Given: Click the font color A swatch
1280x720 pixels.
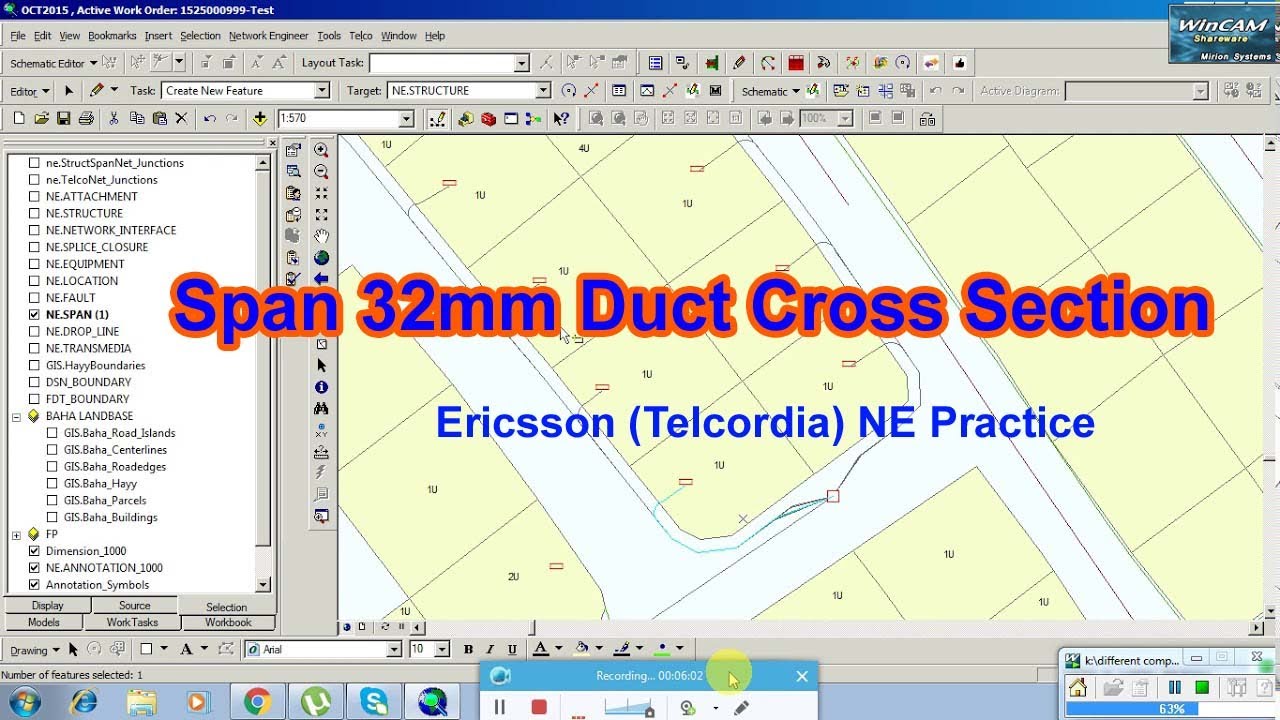Looking at the screenshot, I should point(541,649).
